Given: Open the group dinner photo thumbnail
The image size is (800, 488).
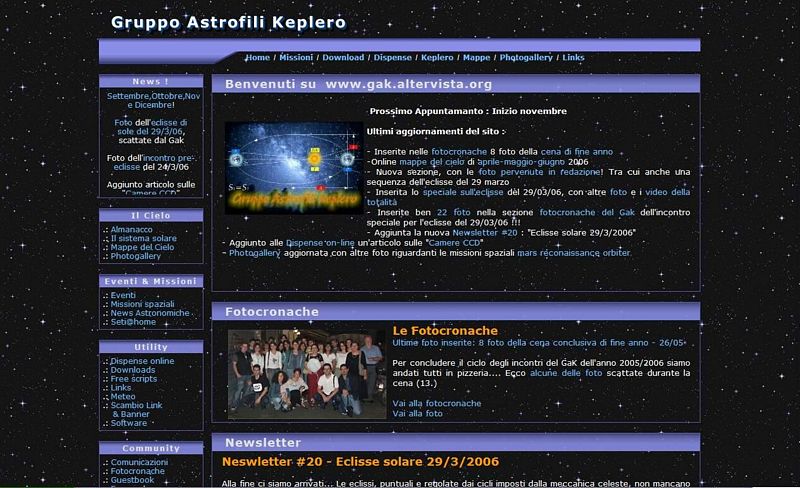Looking at the screenshot, I should click(307, 374).
